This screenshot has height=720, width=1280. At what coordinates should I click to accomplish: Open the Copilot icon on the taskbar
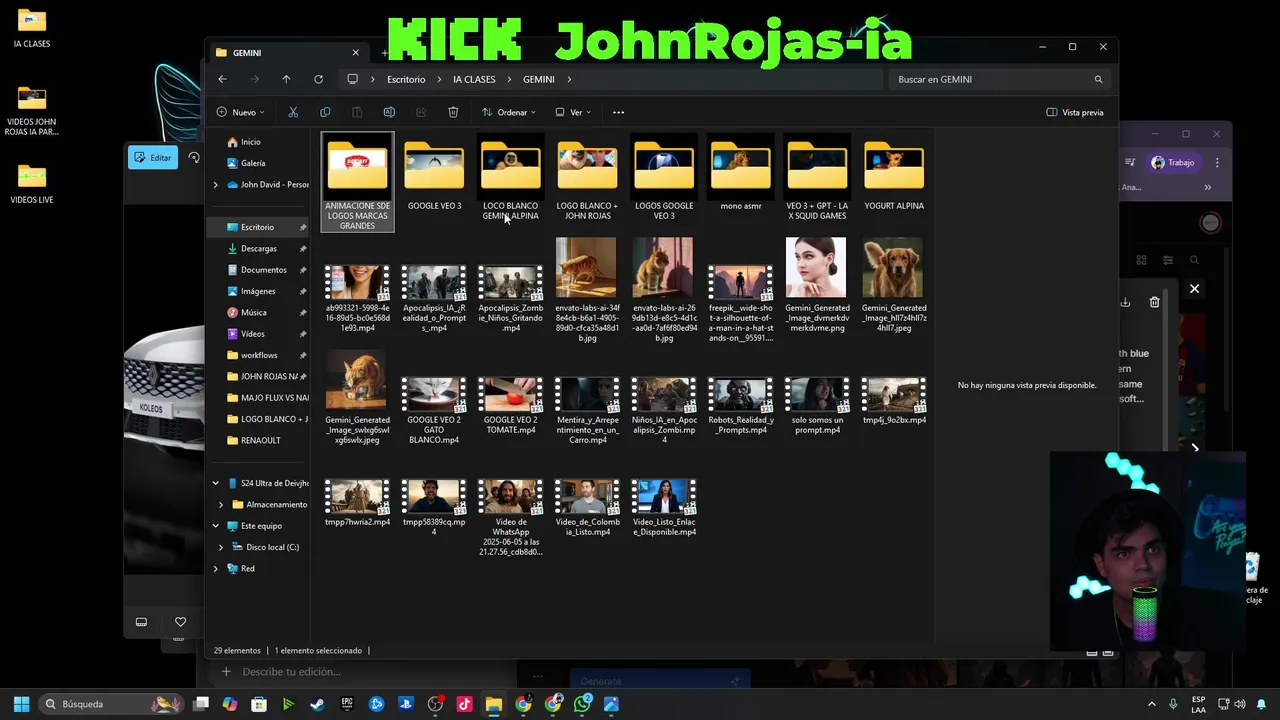coord(230,704)
